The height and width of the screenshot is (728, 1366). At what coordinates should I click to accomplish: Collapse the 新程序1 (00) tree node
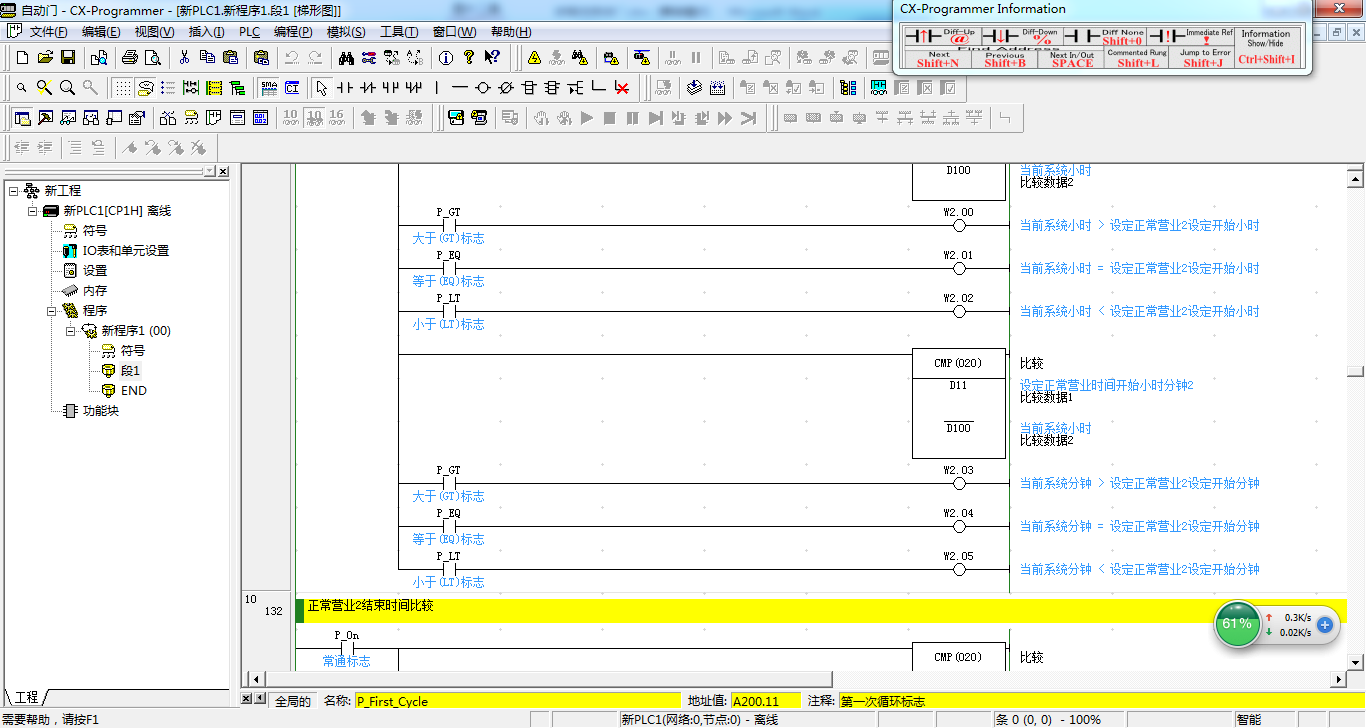pyautogui.click(x=70, y=330)
